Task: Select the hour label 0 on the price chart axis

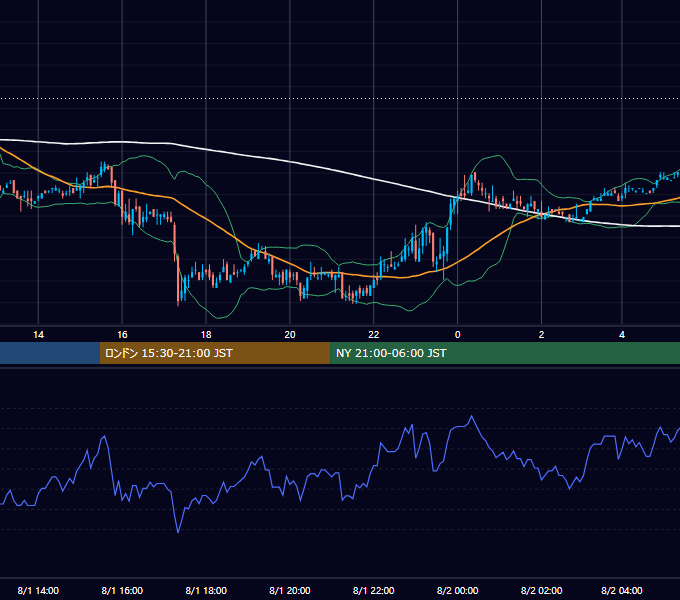Action: pyautogui.click(x=457, y=335)
